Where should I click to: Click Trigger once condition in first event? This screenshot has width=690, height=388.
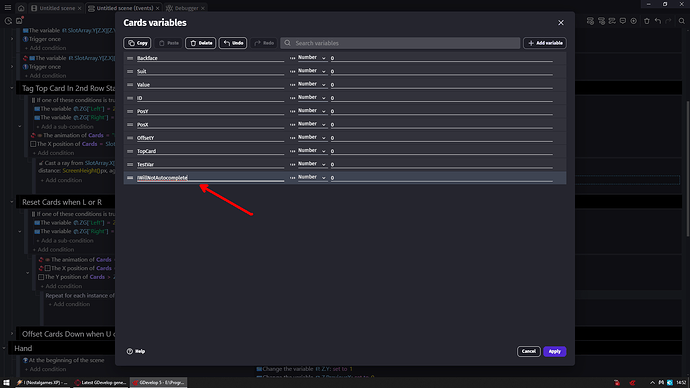pyautogui.click(x=42, y=39)
